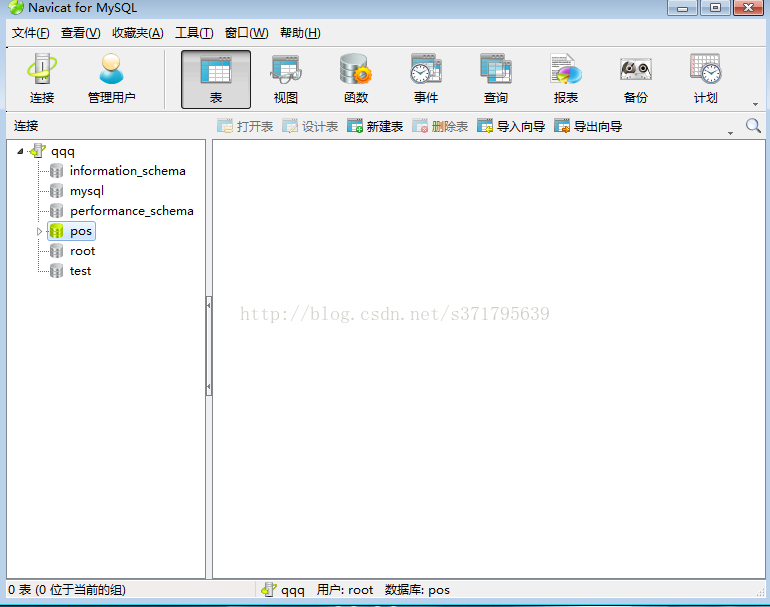Select the 表 tables toolbar button
Image resolution: width=770 pixels, height=607 pixels.
point(216,79)
